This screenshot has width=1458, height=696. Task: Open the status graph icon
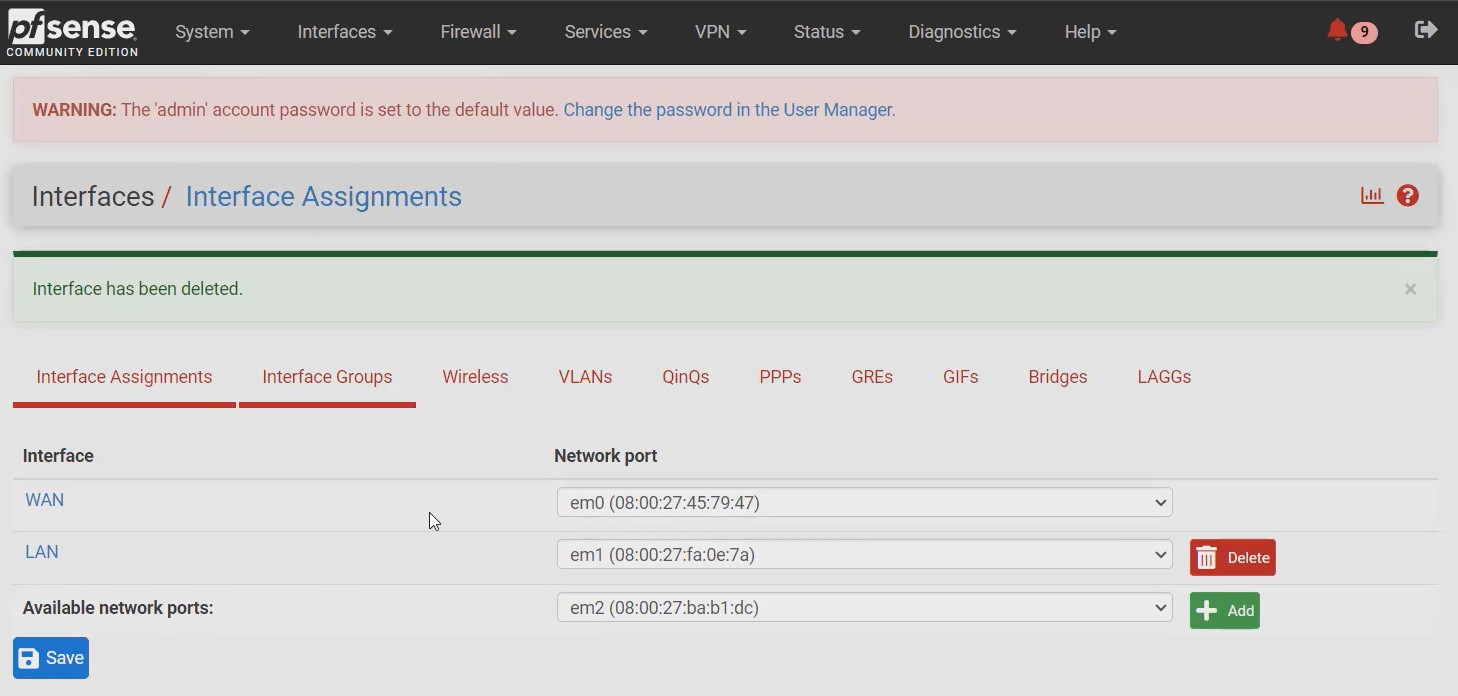click(x=1372, y=196)
